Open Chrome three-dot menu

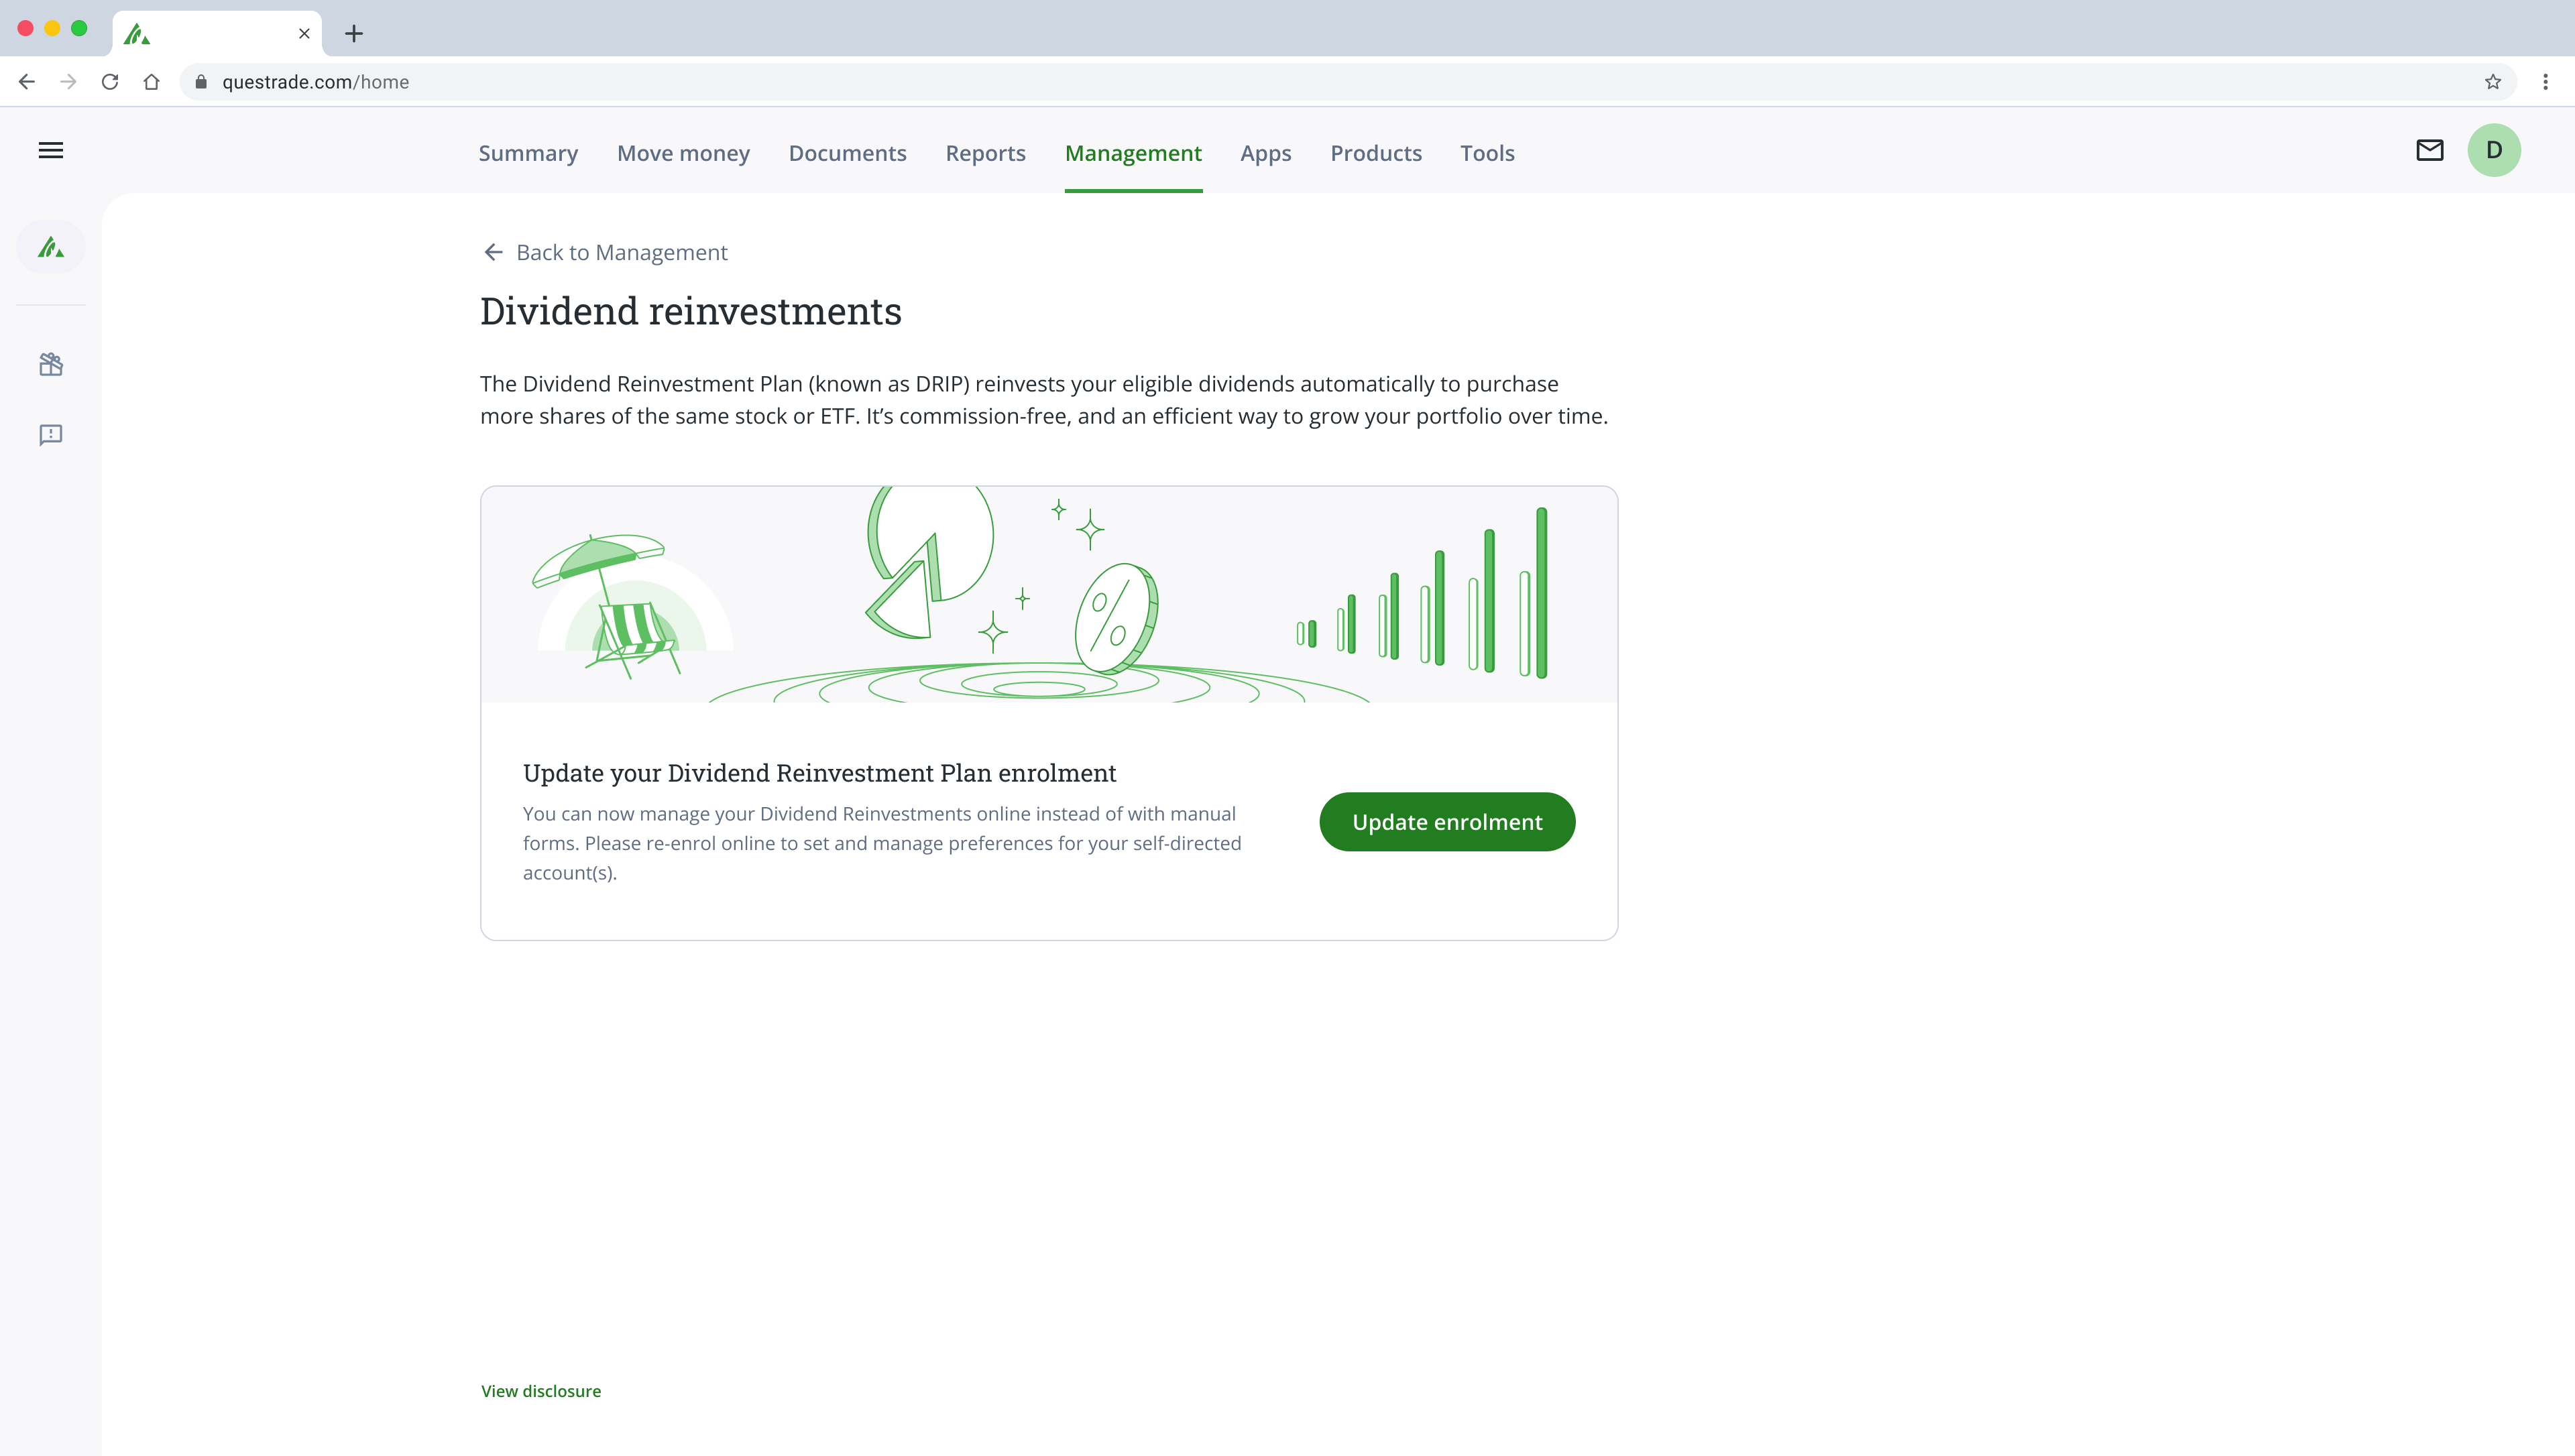[2545, 82]
